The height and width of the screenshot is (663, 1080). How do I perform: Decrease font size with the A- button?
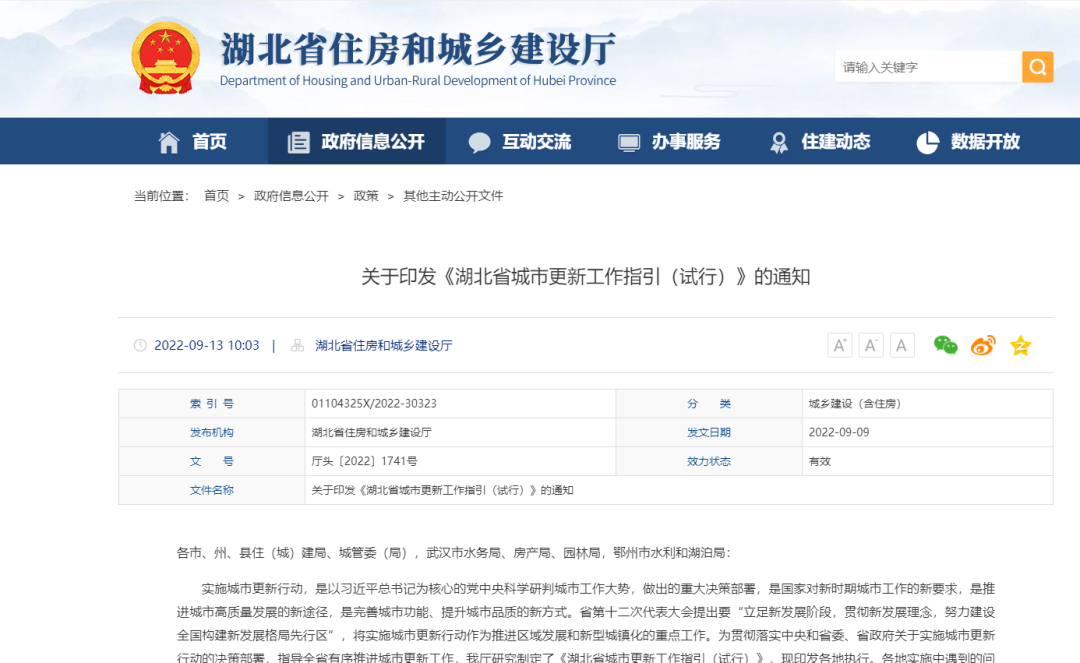[871, 345]
